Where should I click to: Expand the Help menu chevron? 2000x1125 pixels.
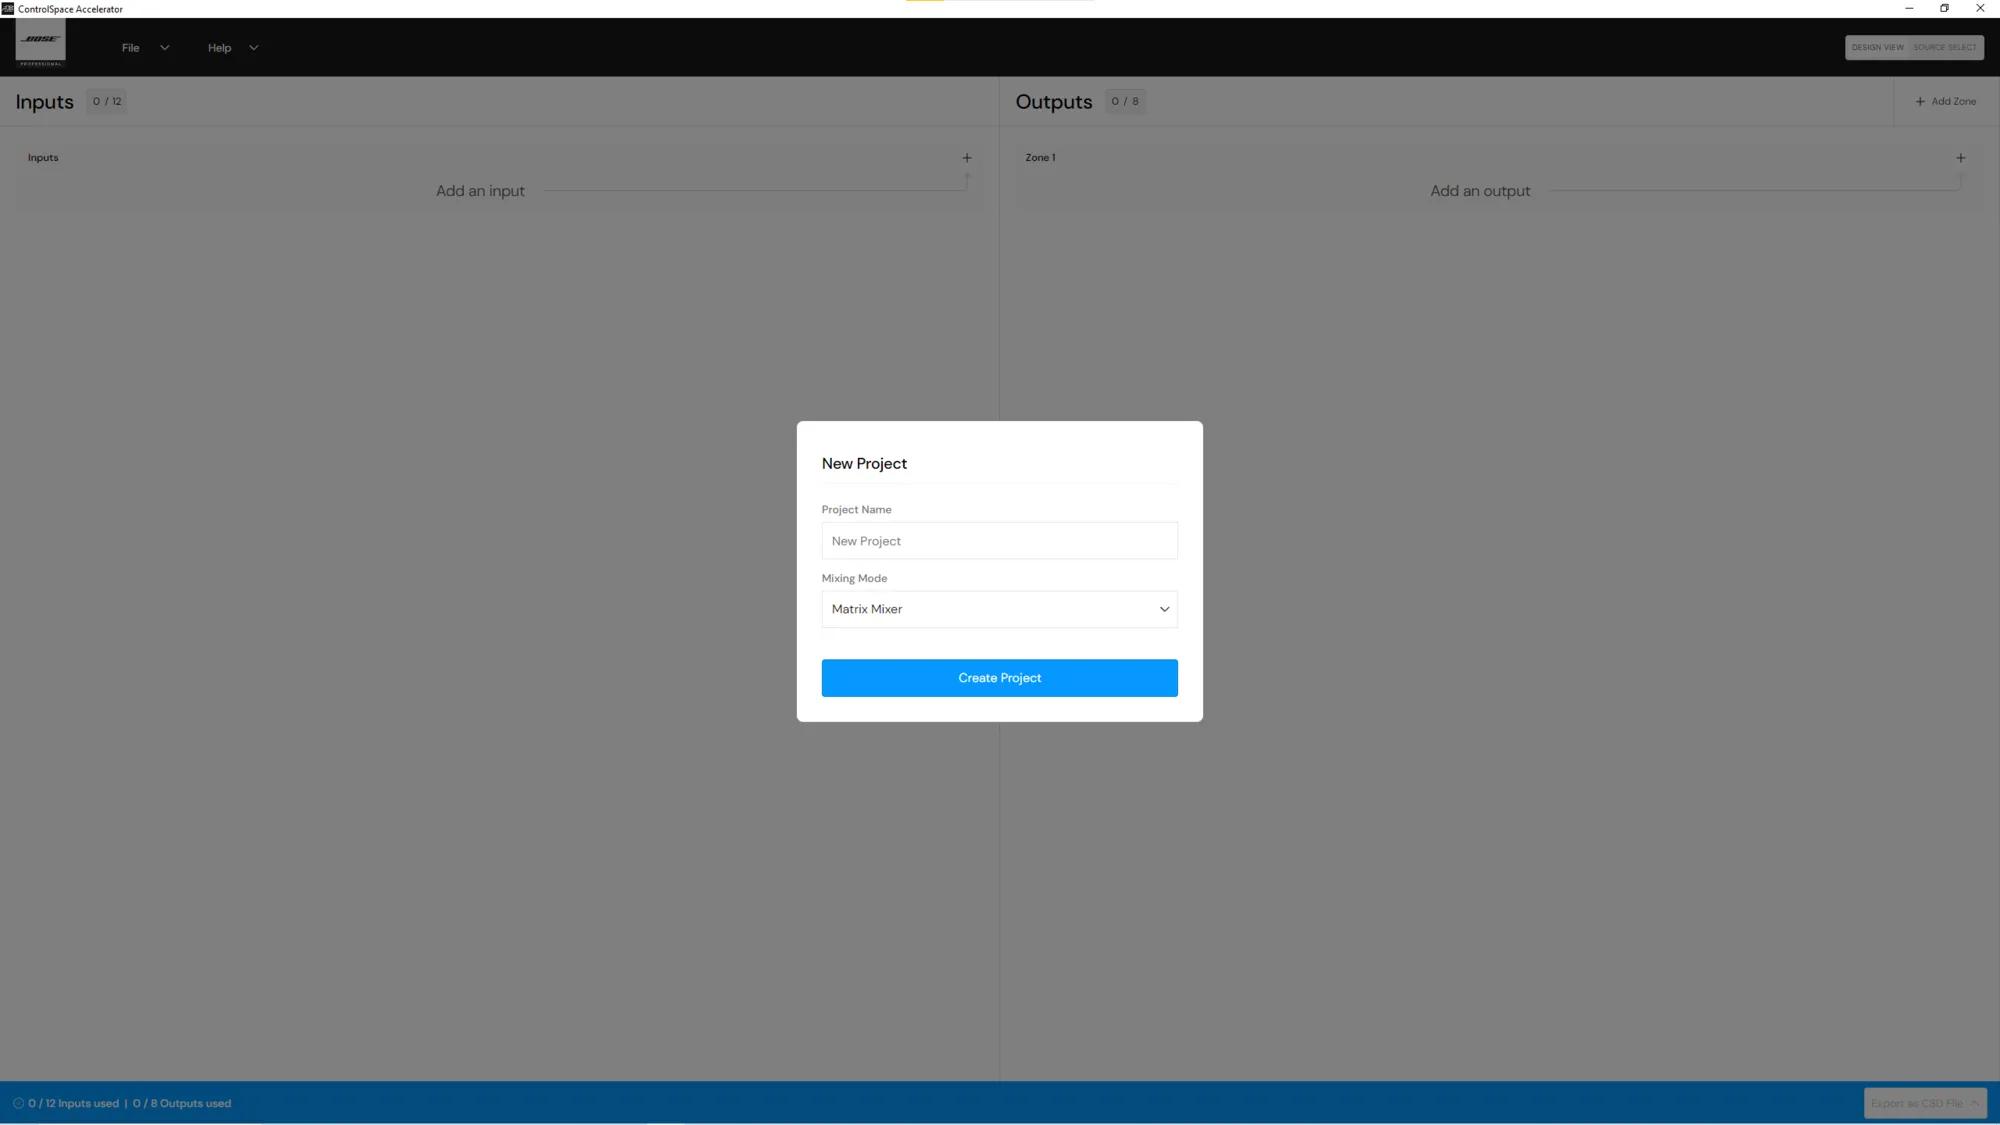pos(253,48)
